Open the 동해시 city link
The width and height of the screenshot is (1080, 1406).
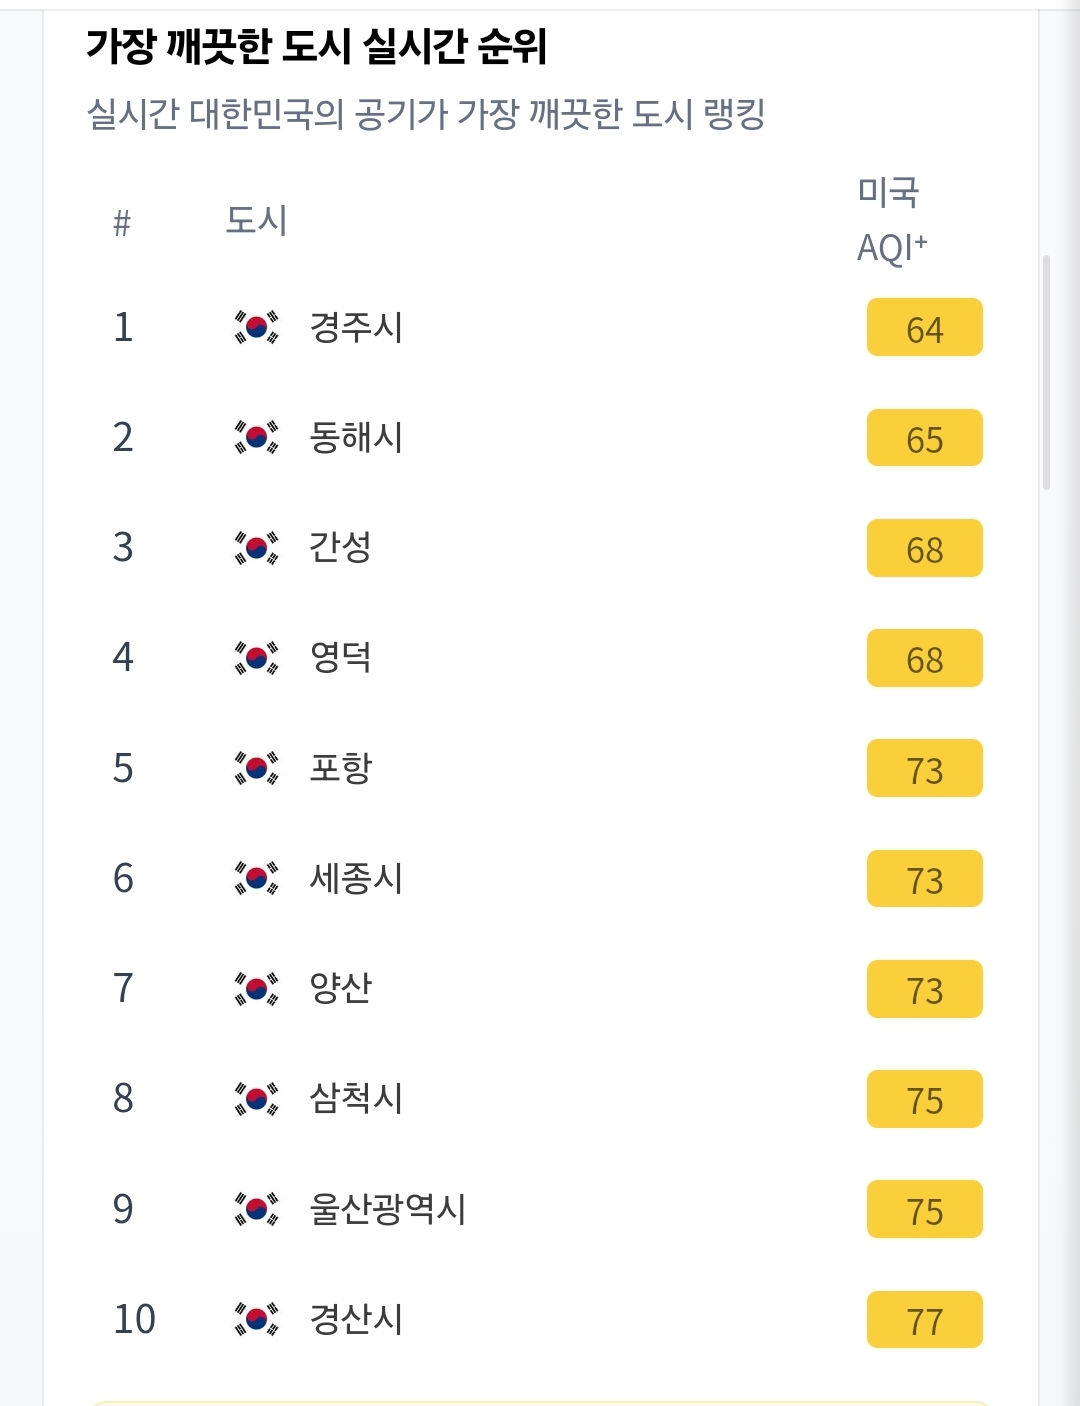point(356,437)
